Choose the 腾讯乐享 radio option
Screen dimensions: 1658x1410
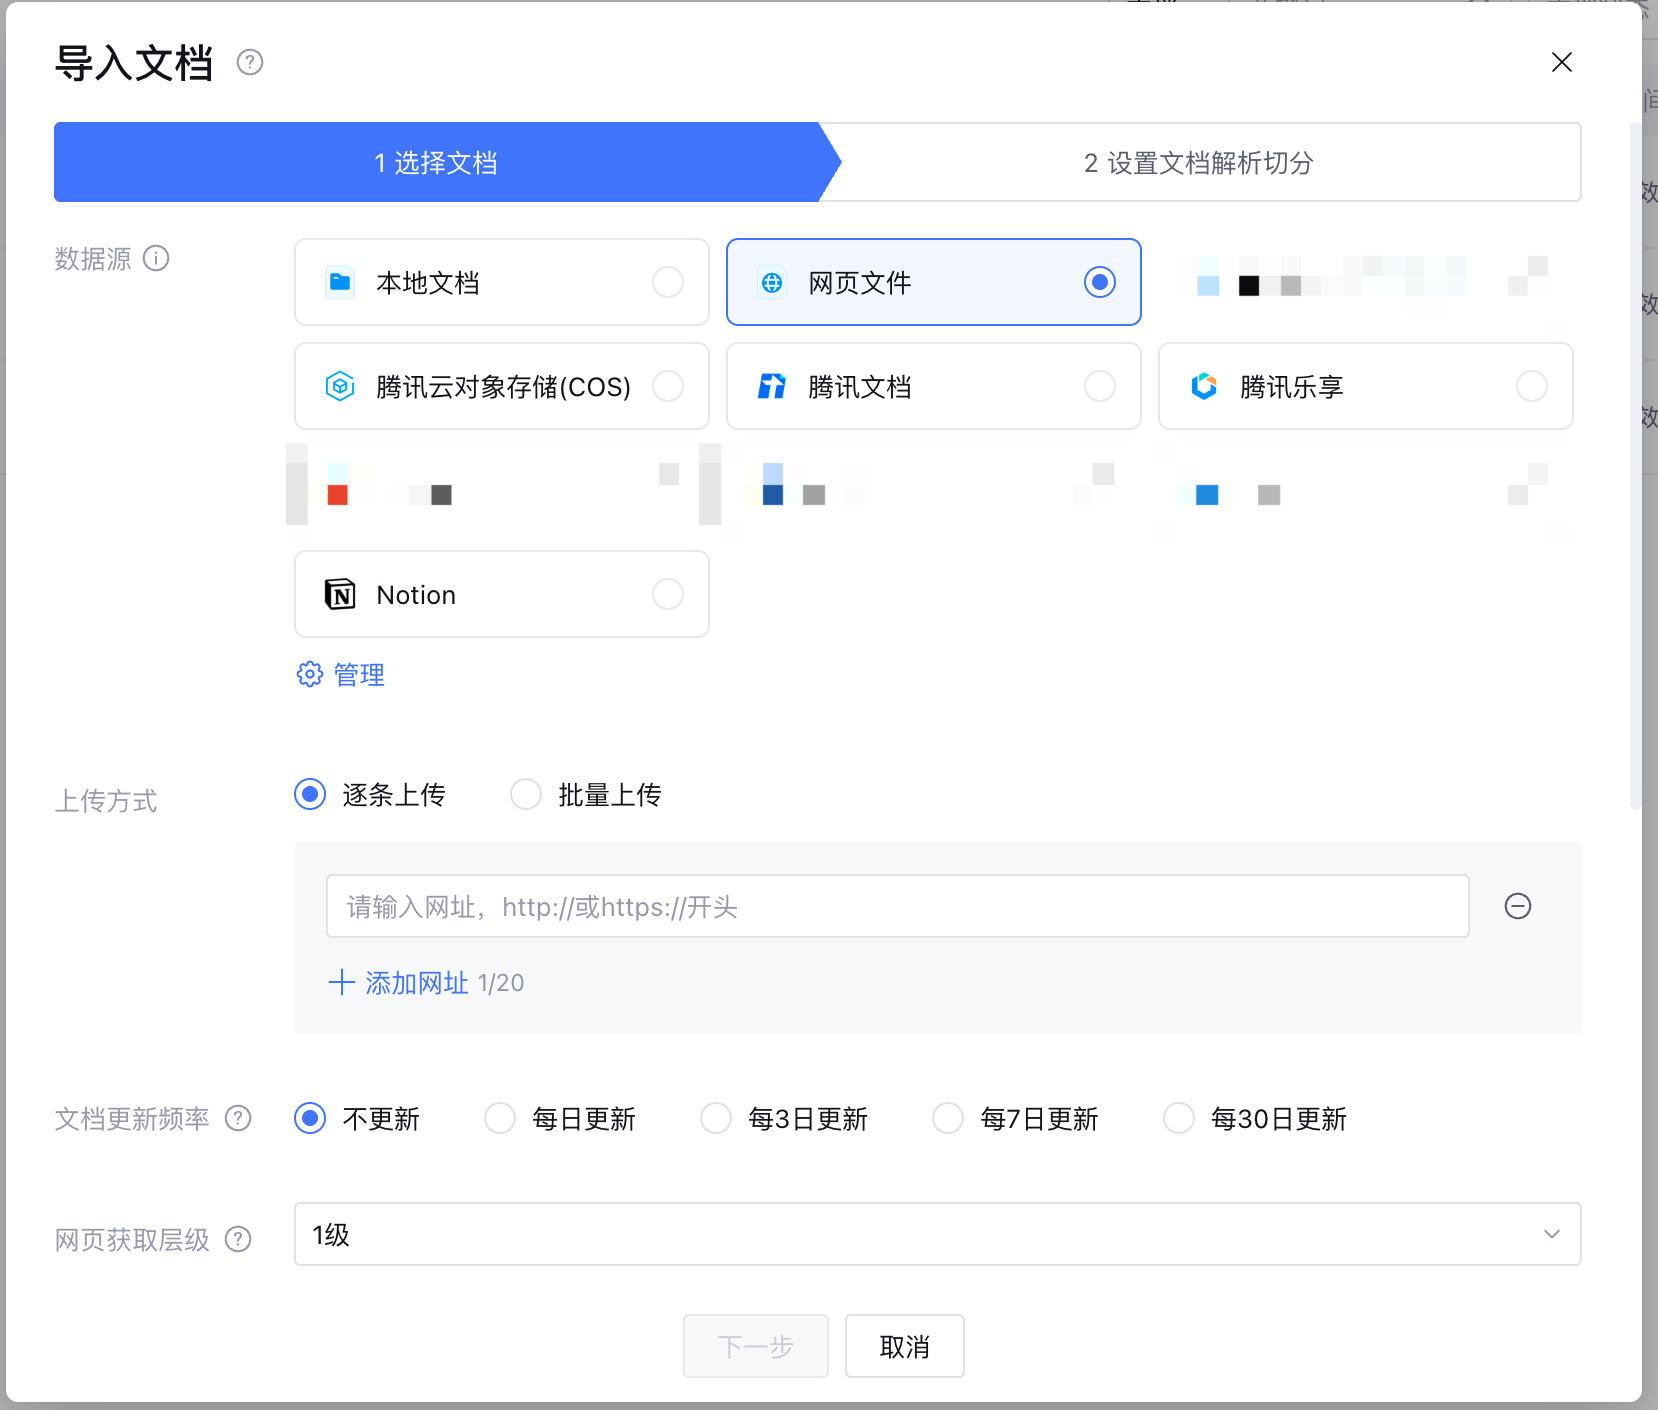click(x=1532, y=386)
